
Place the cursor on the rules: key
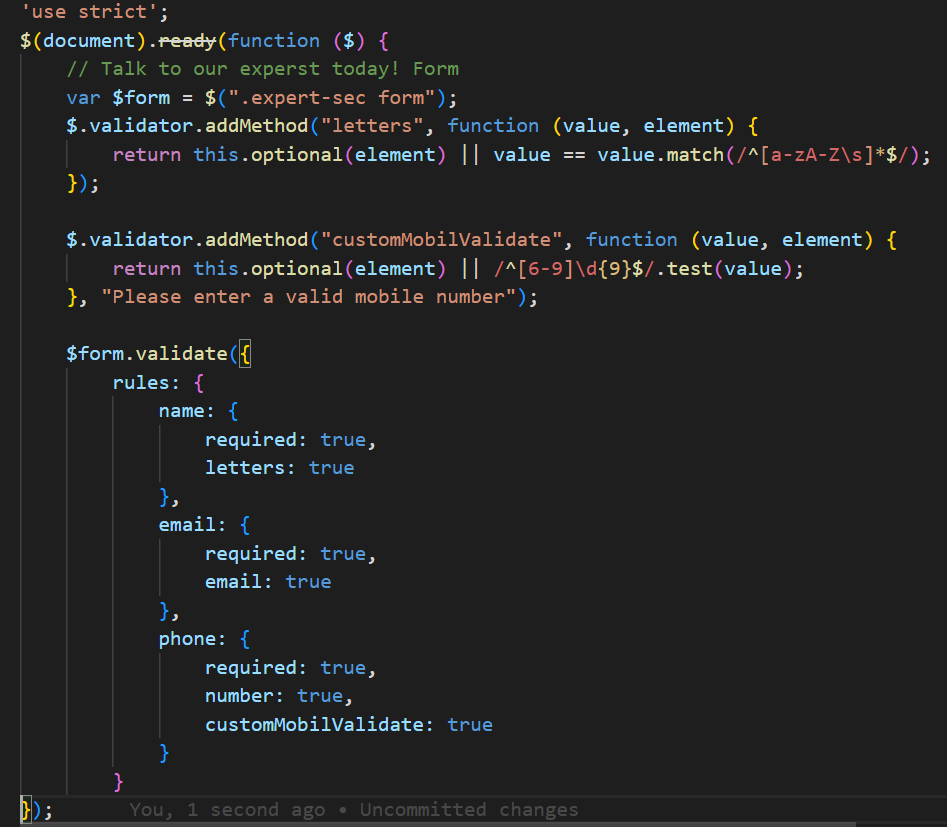(146, 382)
